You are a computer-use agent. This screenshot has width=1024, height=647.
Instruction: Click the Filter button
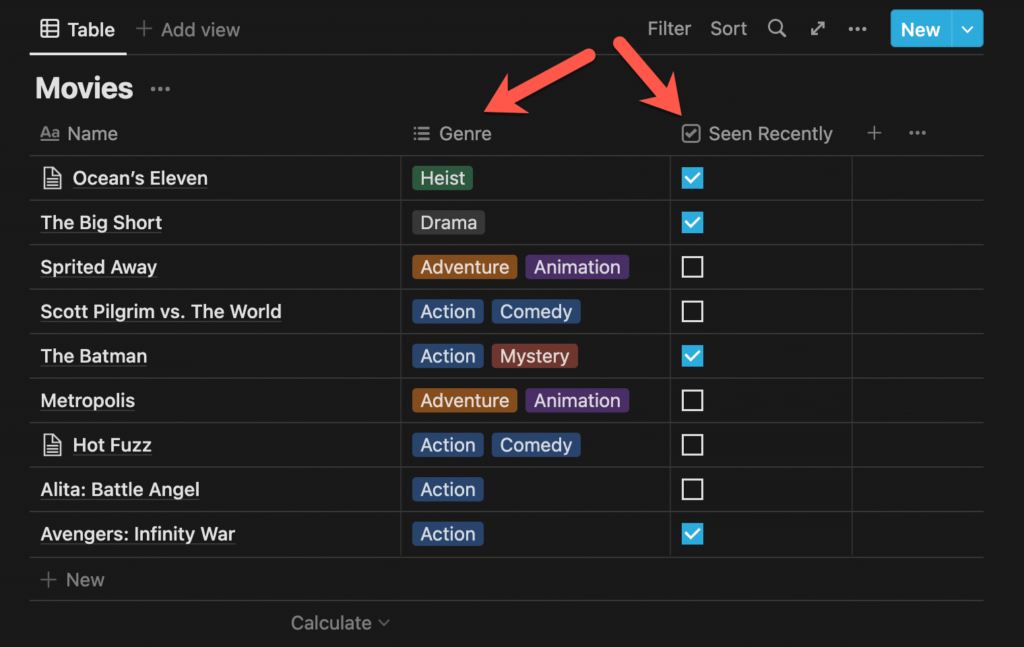pos(669,29)
